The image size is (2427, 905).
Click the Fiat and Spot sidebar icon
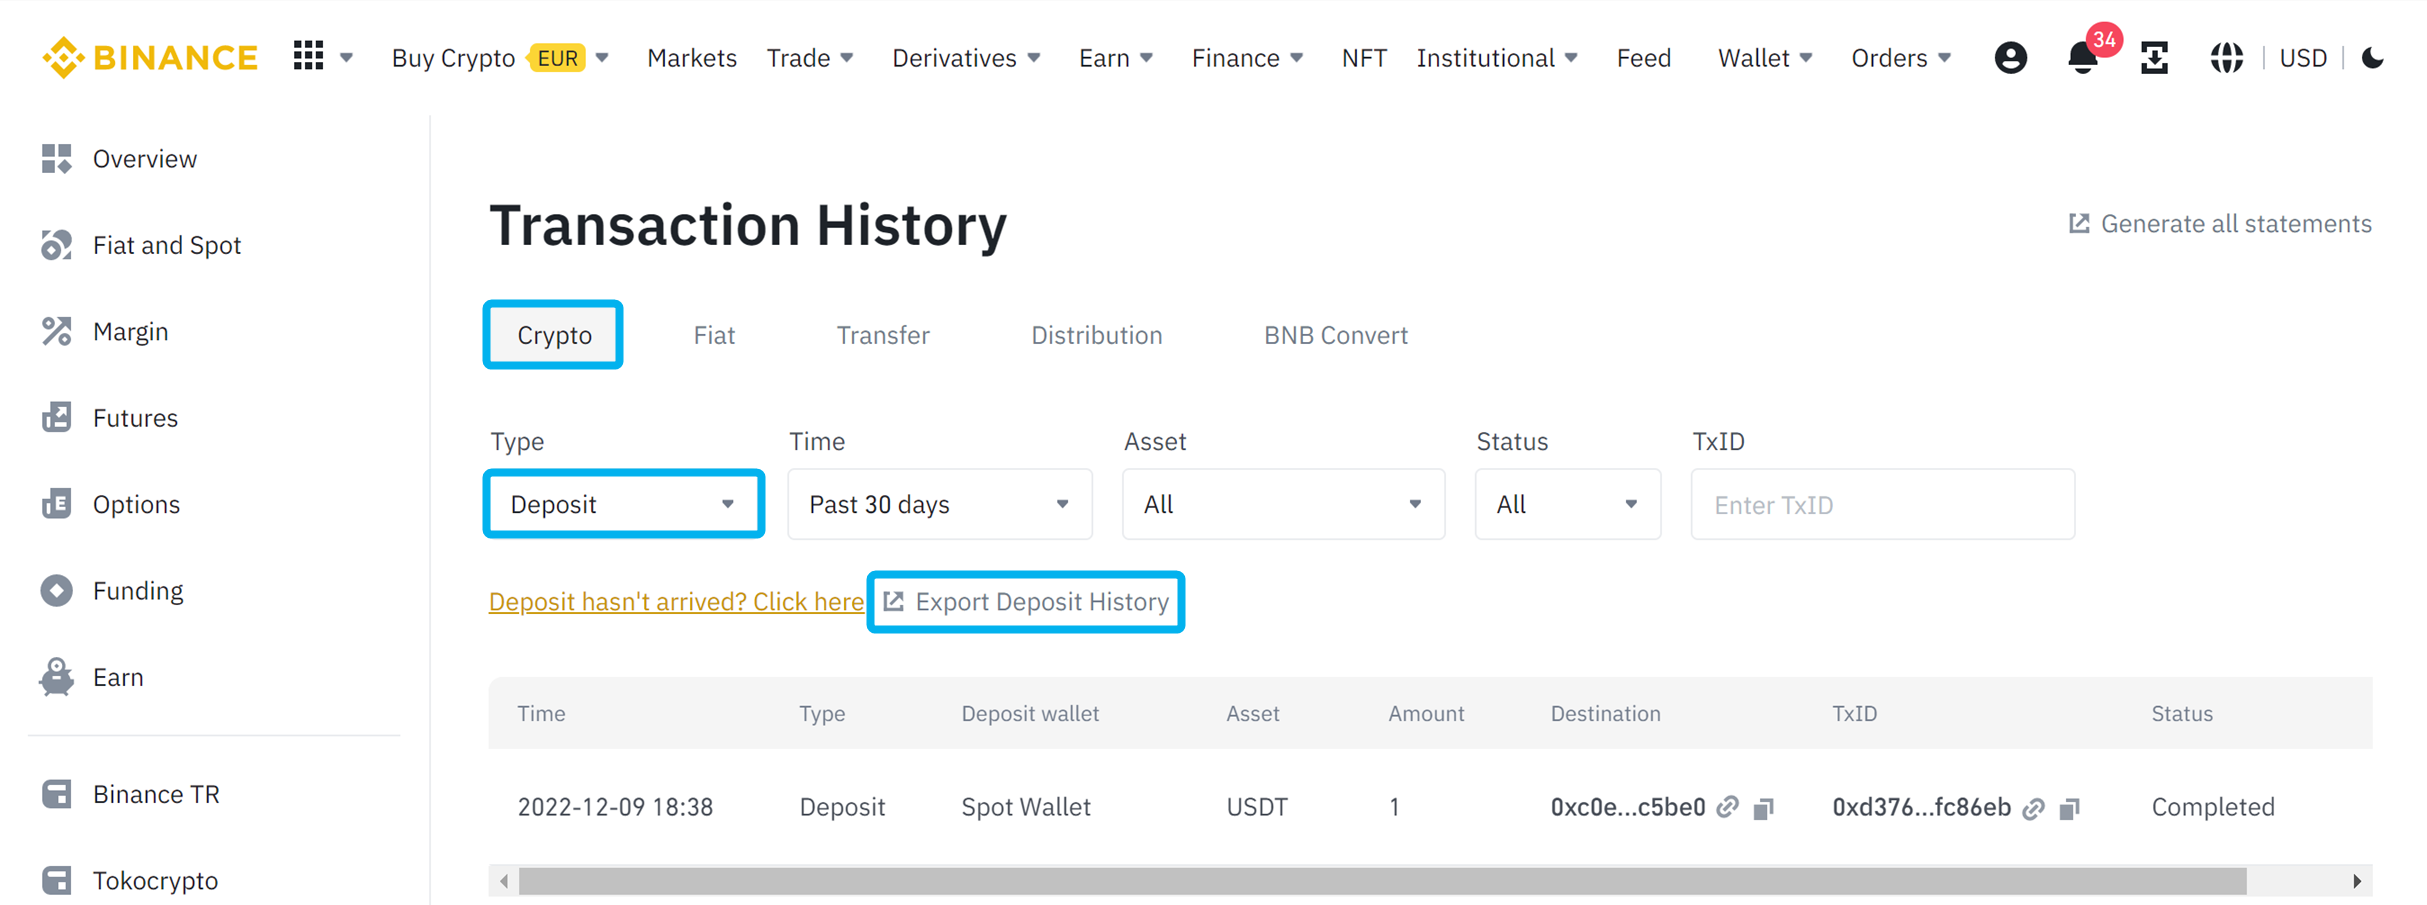click(57, 245)
